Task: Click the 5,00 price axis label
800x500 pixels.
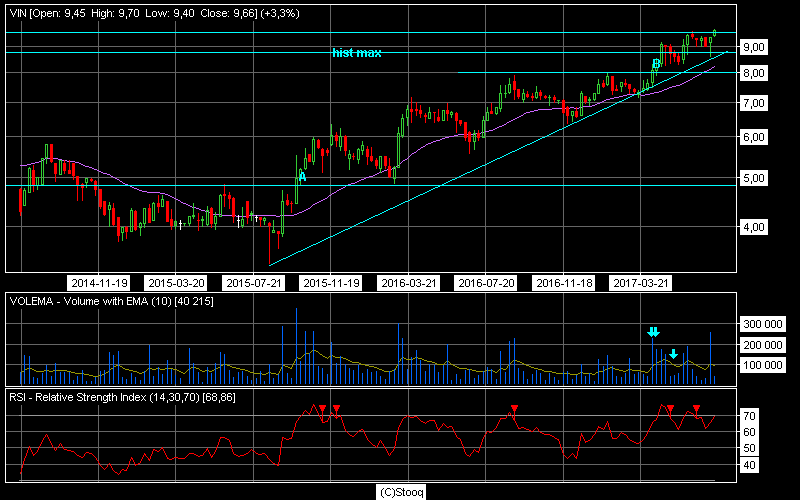Action: [754, 179]
